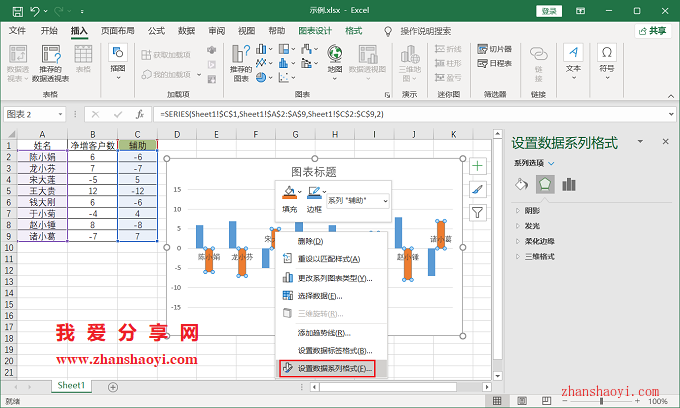Open the Name Box dropdown
The height and width of the screenshot is (408, 680).
click(60, 114)
